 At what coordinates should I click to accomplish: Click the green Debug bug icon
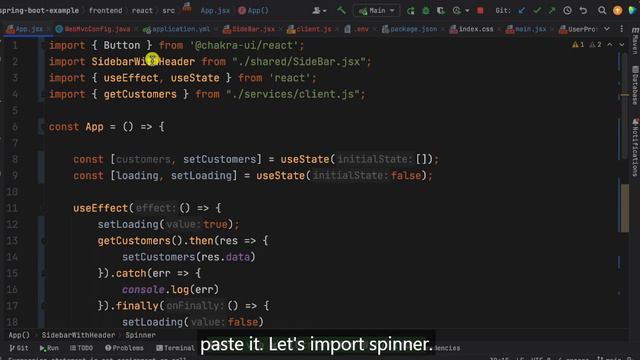426,11
